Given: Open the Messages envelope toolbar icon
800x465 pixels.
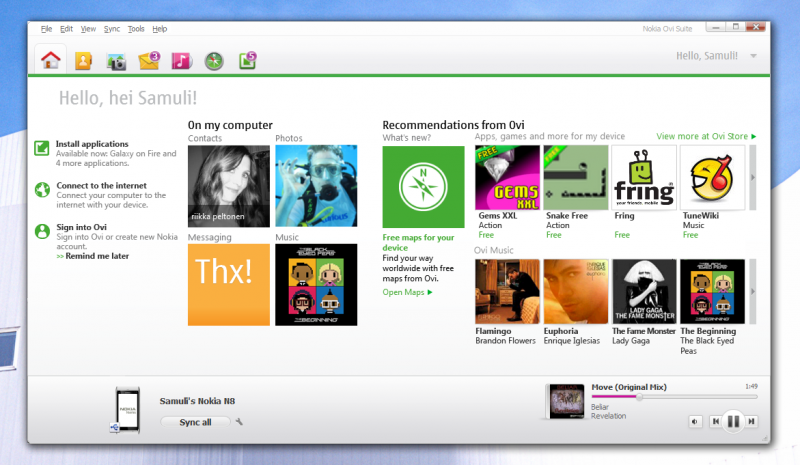Looking at the screenshot, I should pyautogui.click(x=149, y=61).
